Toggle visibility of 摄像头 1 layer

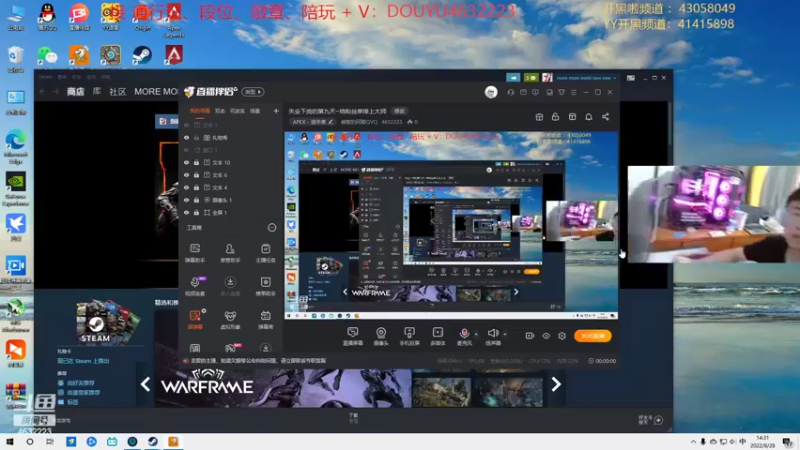(187, 200)
